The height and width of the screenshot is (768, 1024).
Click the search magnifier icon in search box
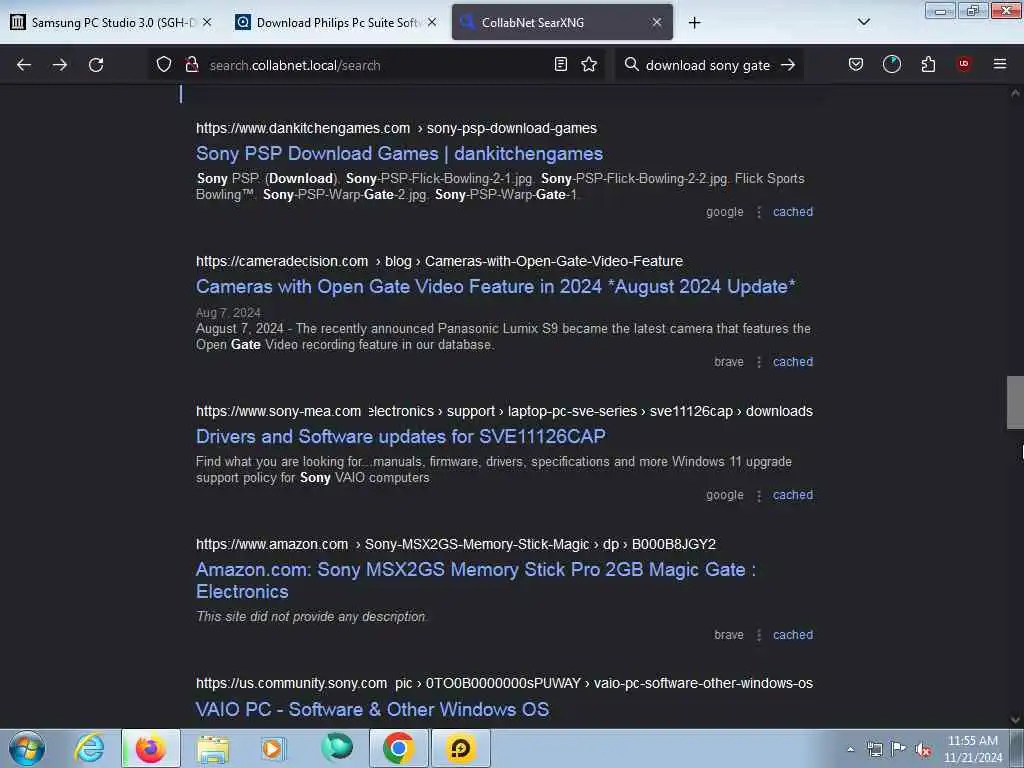point(631,64)
